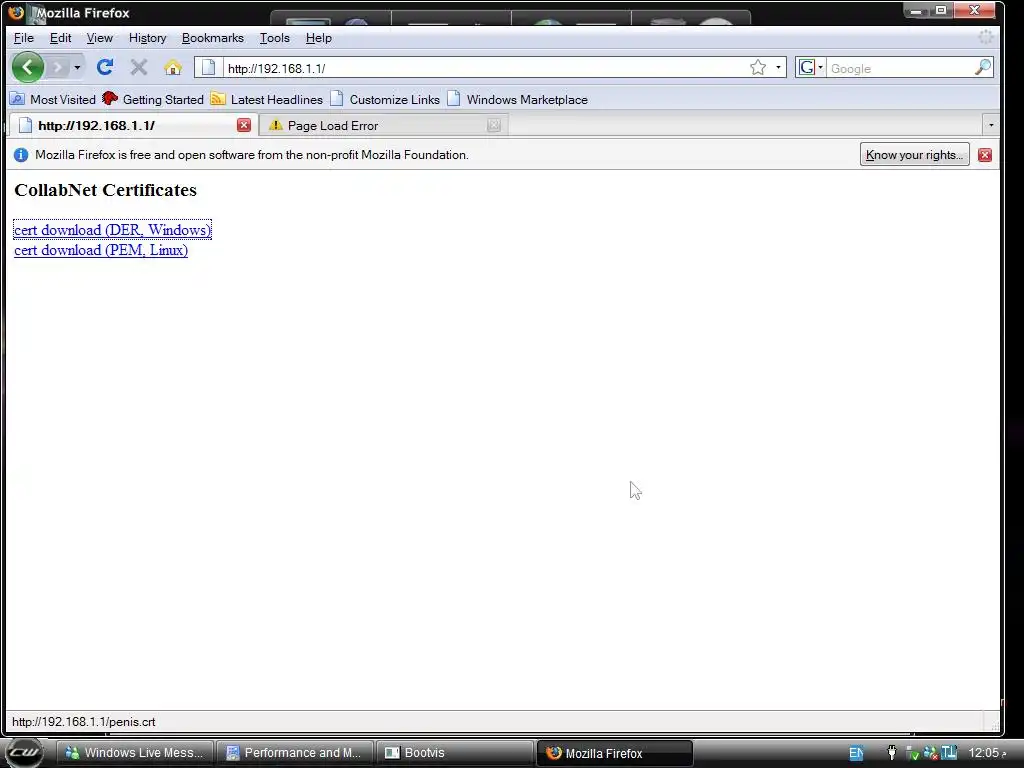The image size is (1024, 768).
Task: Open Most Visited bookmarks folder
Action: [53, 99]
